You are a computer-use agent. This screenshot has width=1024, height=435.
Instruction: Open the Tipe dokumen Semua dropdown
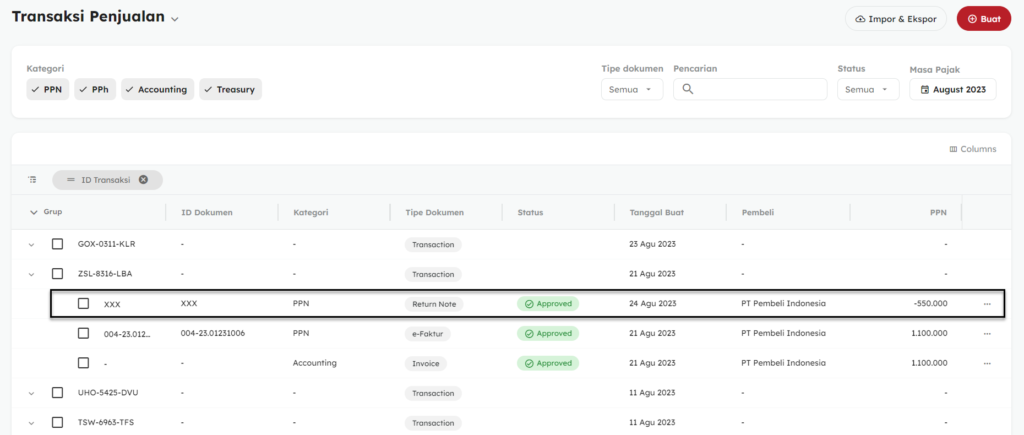pyautogui.click(x=632, y=89)
